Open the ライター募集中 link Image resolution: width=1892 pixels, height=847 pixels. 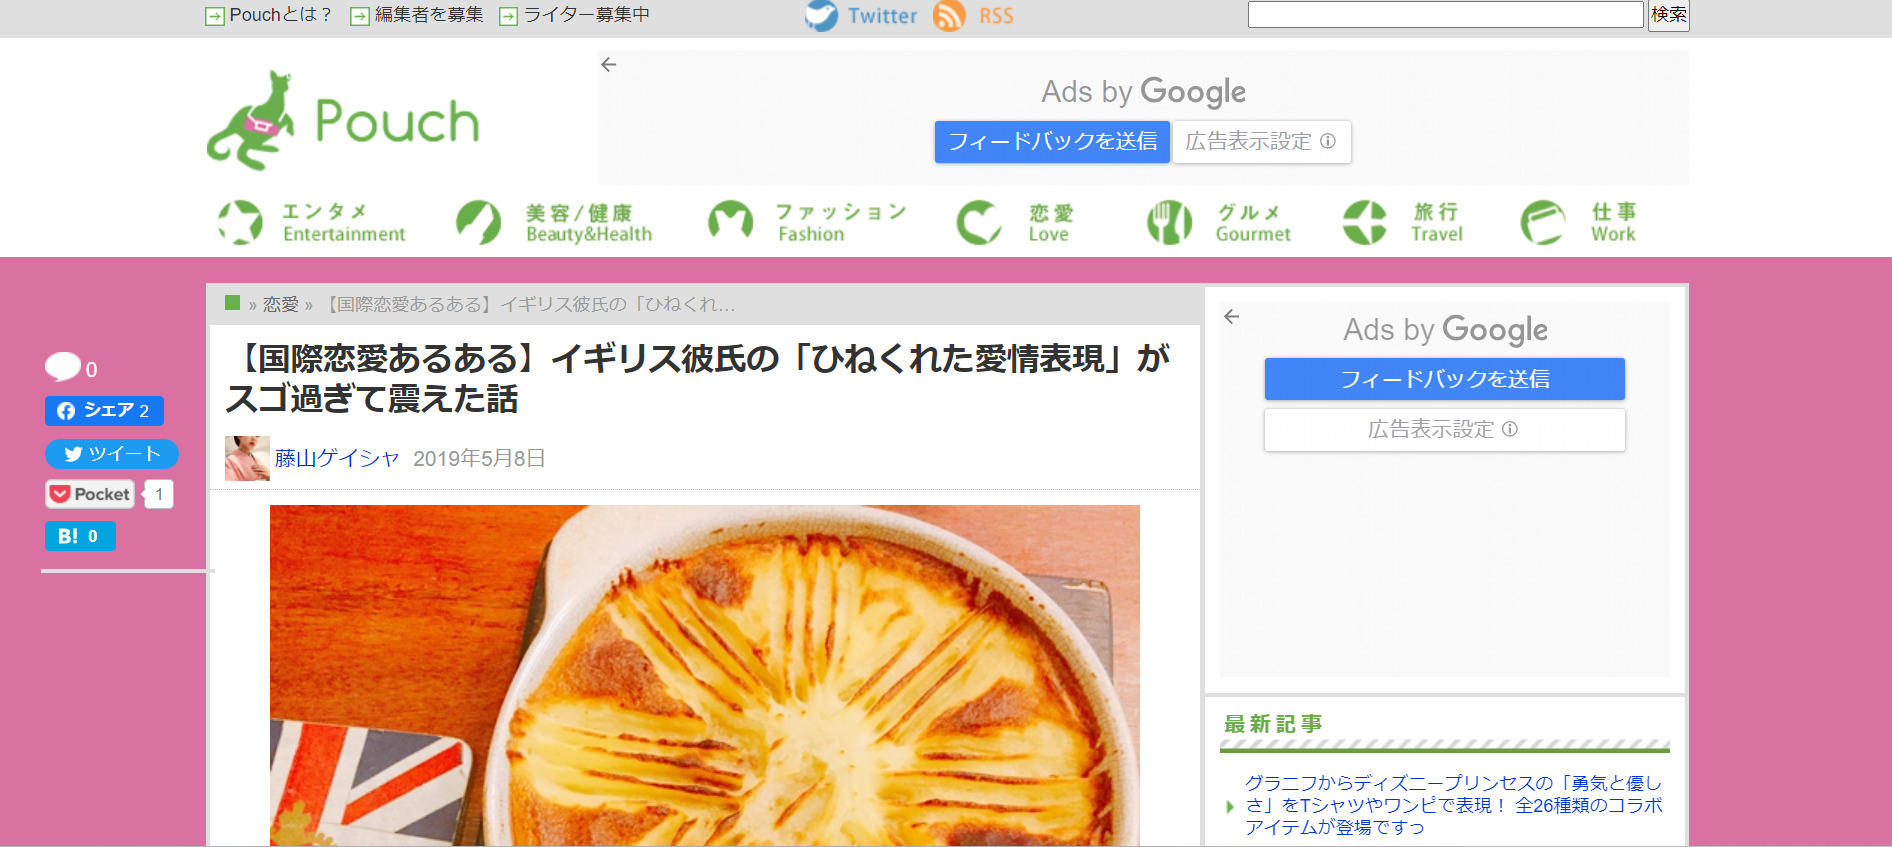click(587, 15)
